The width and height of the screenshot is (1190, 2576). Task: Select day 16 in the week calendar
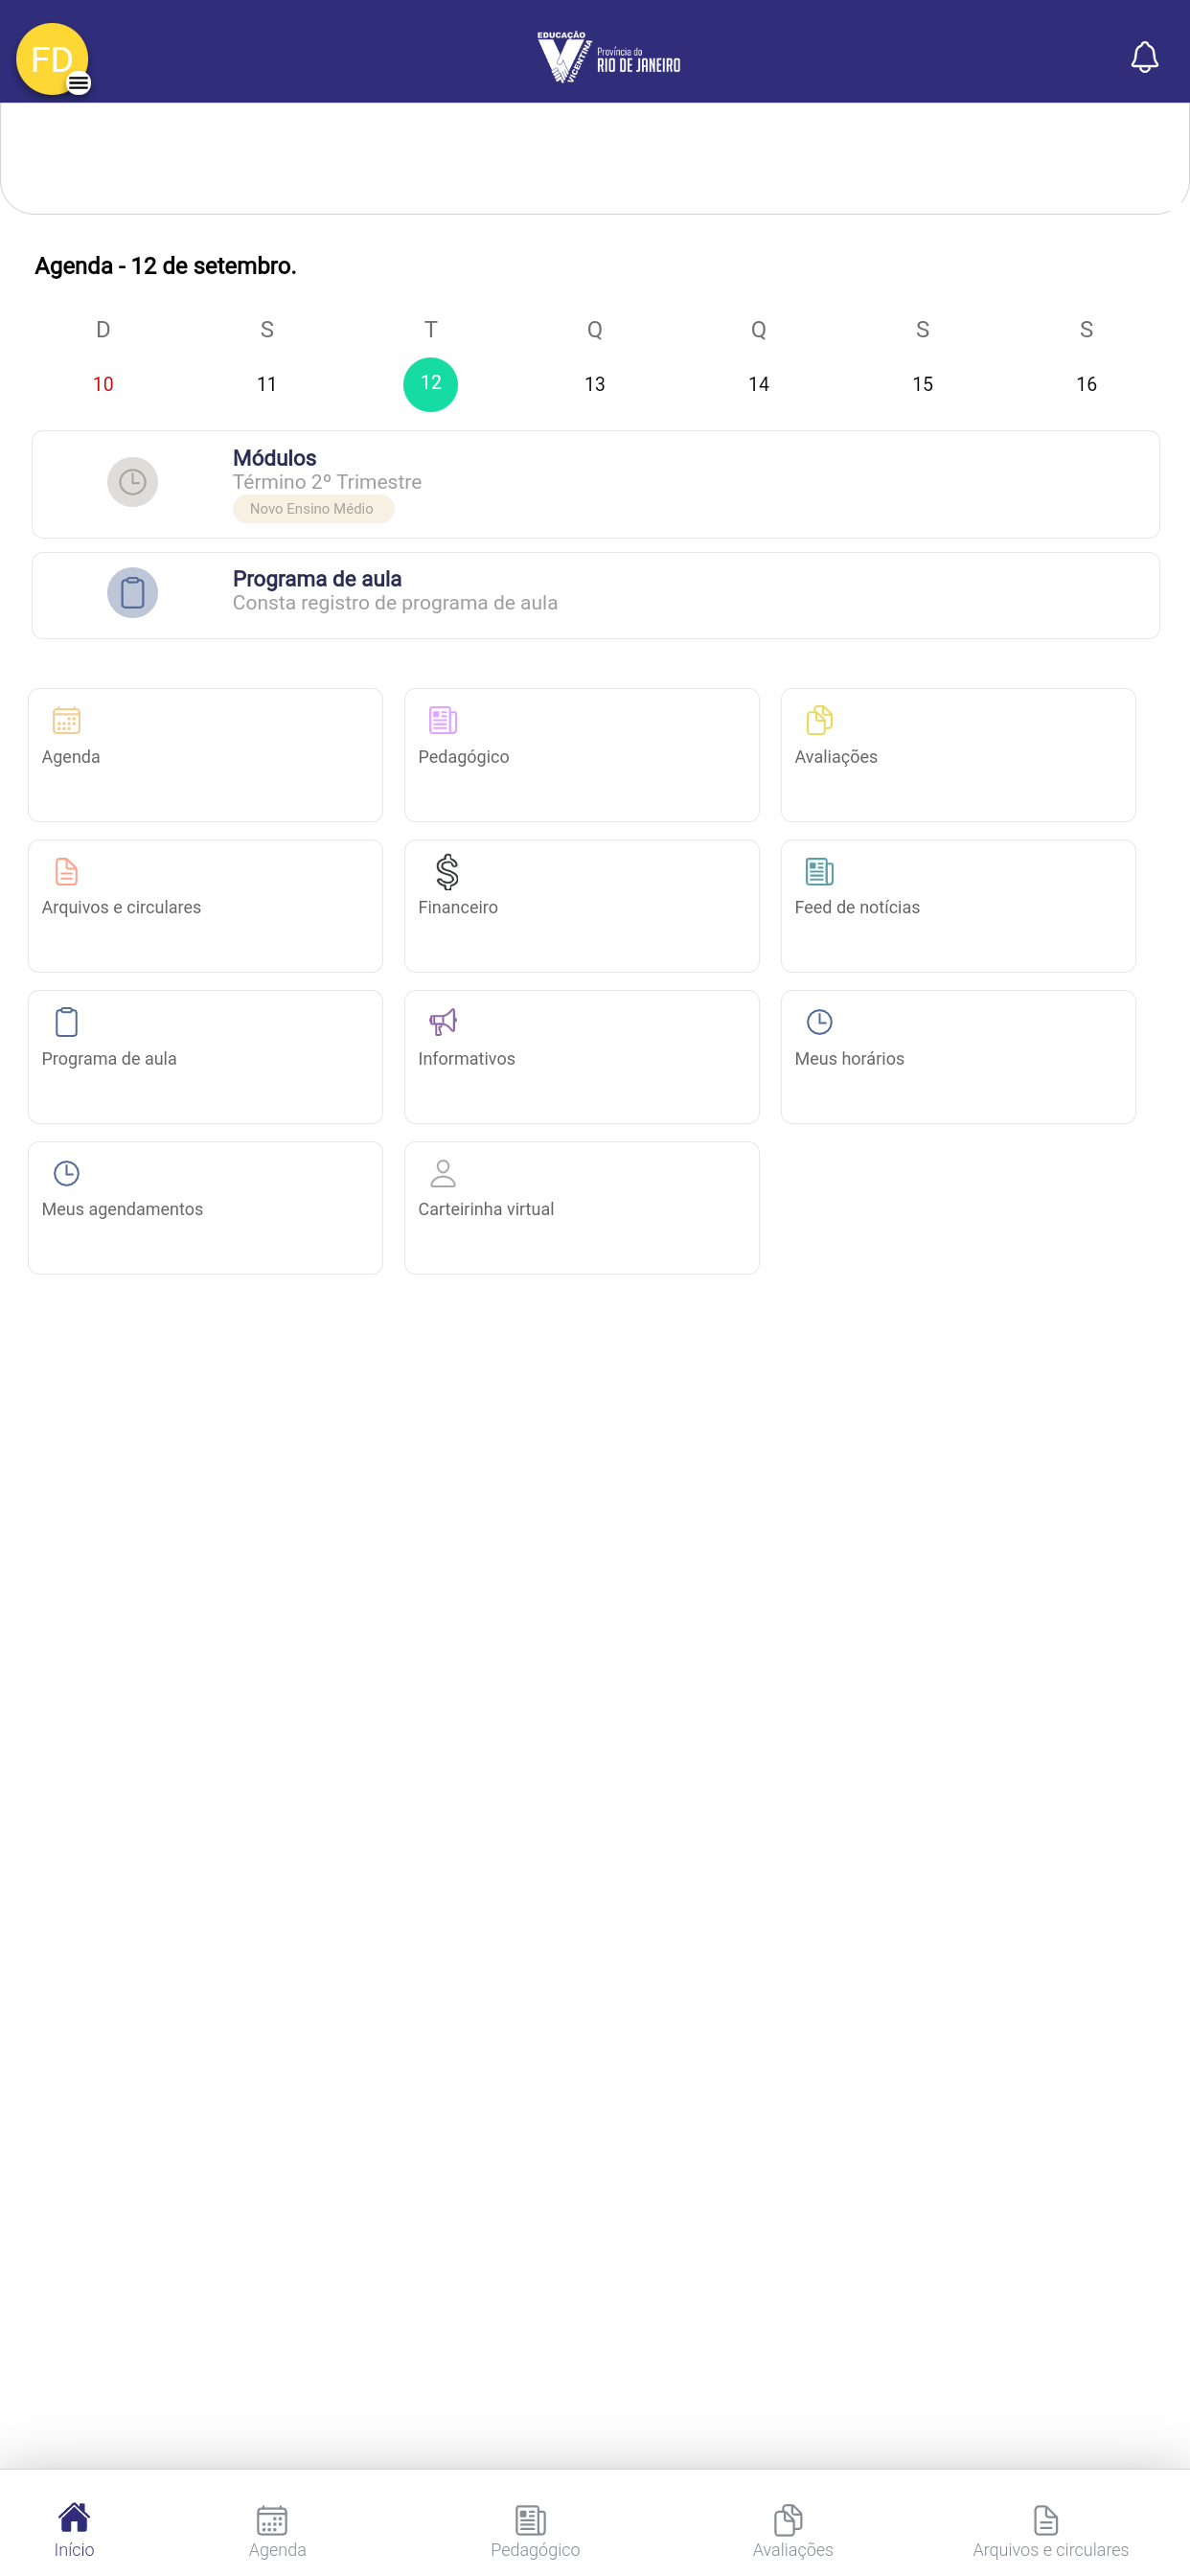pyautogui.click(x=1087, y=384)
